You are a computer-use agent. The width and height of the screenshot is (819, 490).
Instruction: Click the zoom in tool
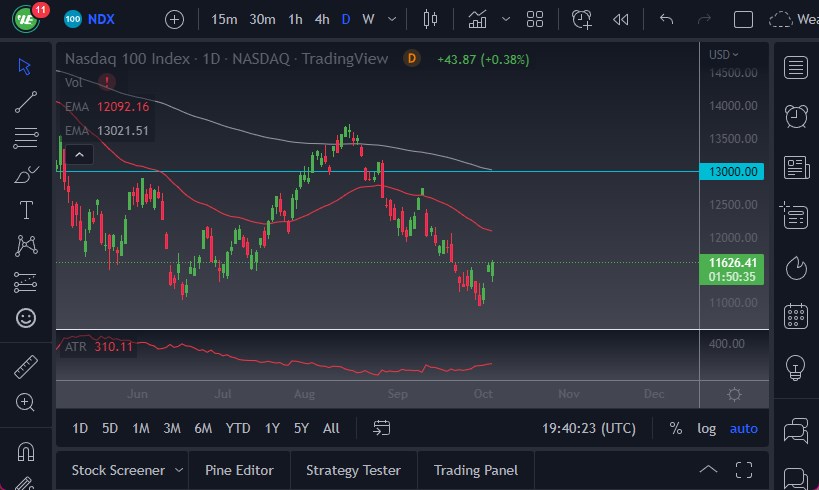pyautogui.click(x=26, y=402)
